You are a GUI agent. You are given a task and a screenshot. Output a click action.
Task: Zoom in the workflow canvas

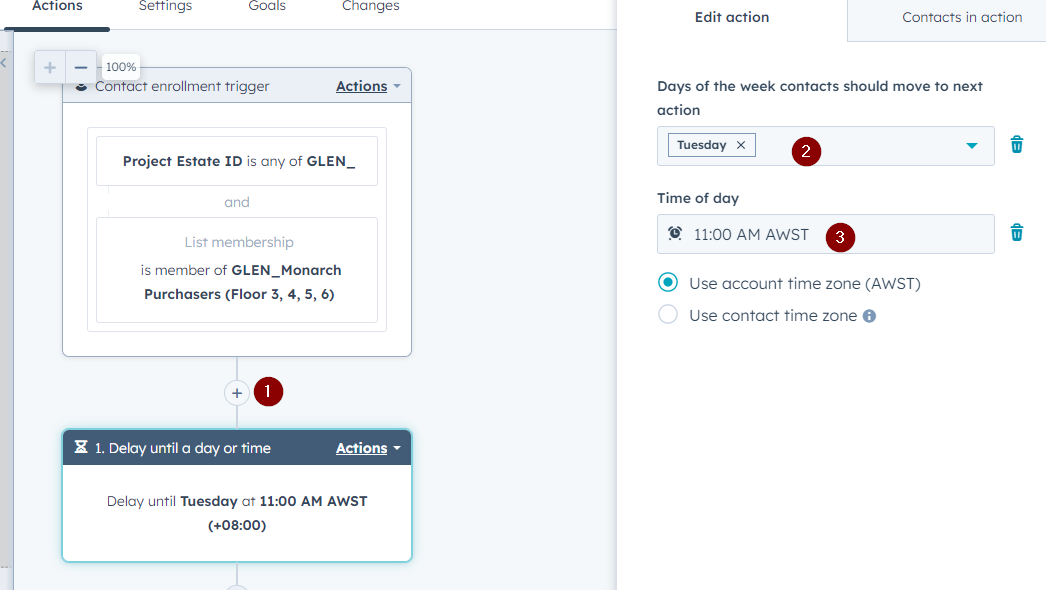click(50, 67)
